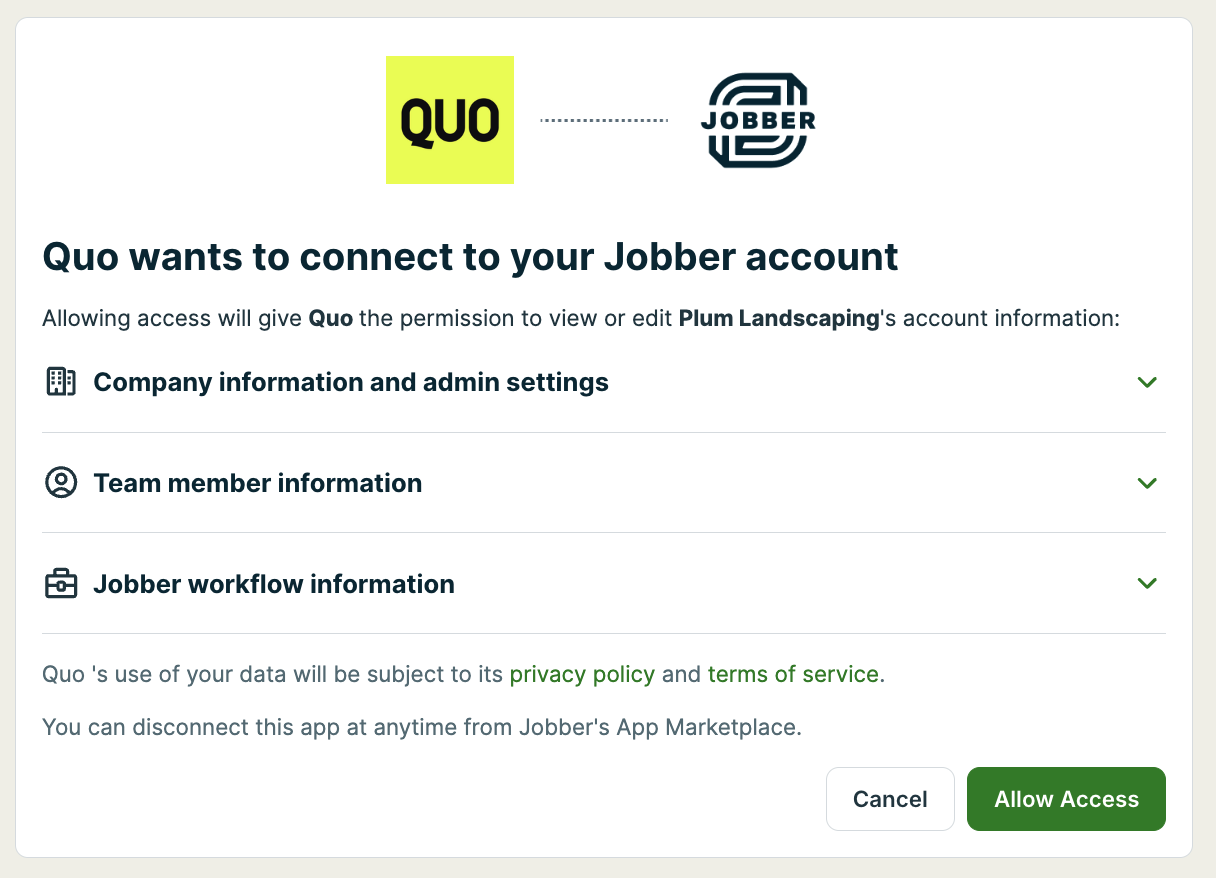Click the bold Quo name in permission sentence
Viewport: 1216px width, 878px height.
(330, 319)
